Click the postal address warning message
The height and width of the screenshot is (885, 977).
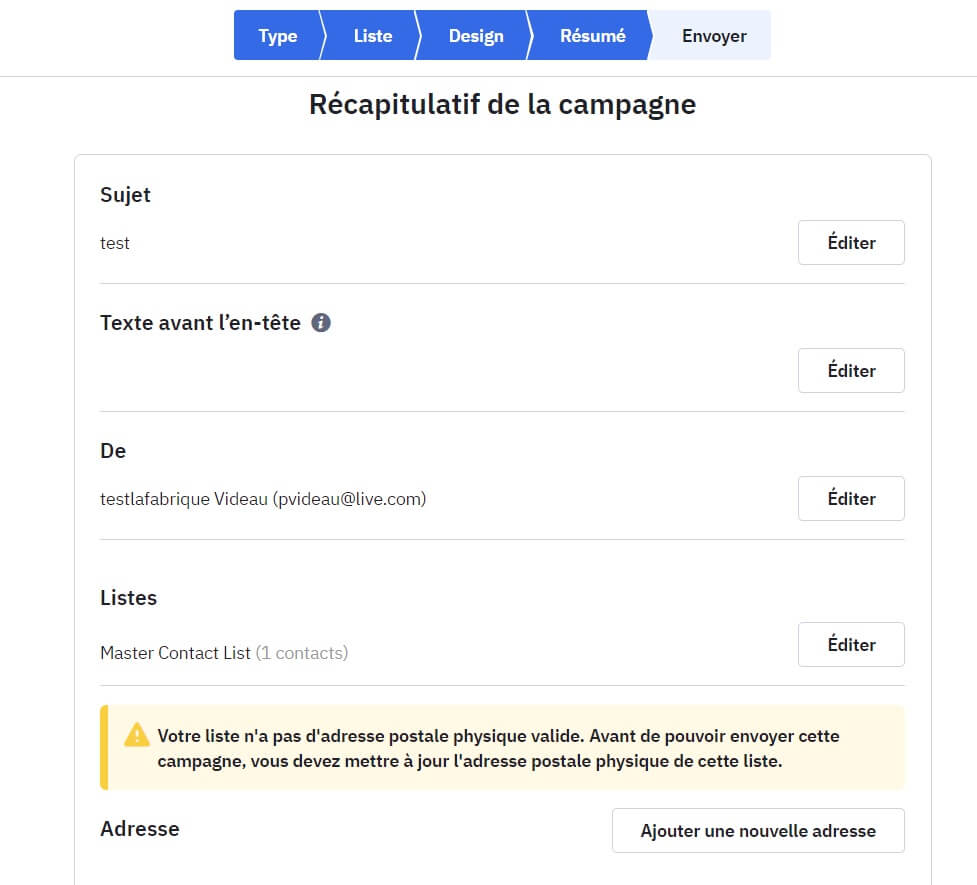[x=500, y=748]
